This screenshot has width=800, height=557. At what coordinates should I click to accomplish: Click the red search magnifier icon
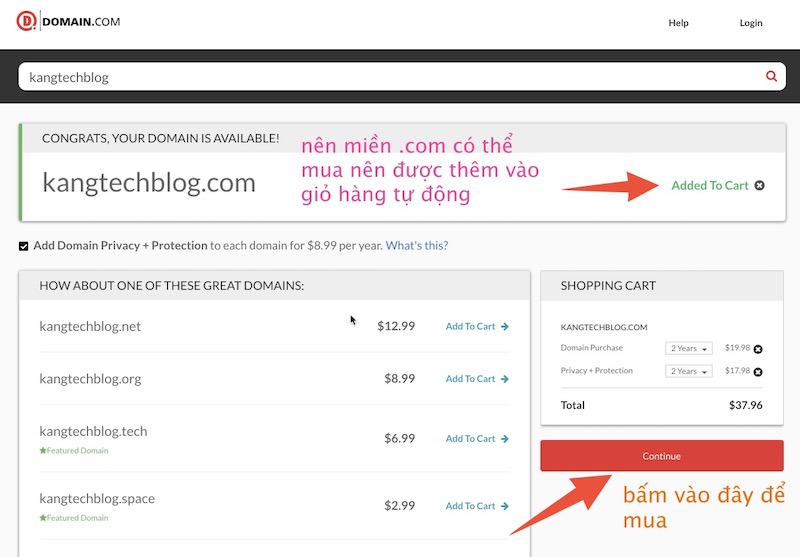pos(771,76)
